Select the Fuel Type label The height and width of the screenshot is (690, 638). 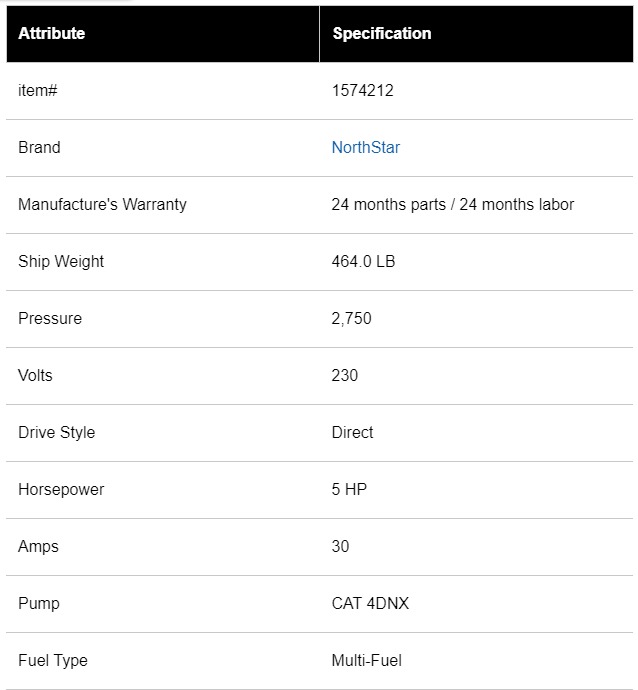point(53,661)
